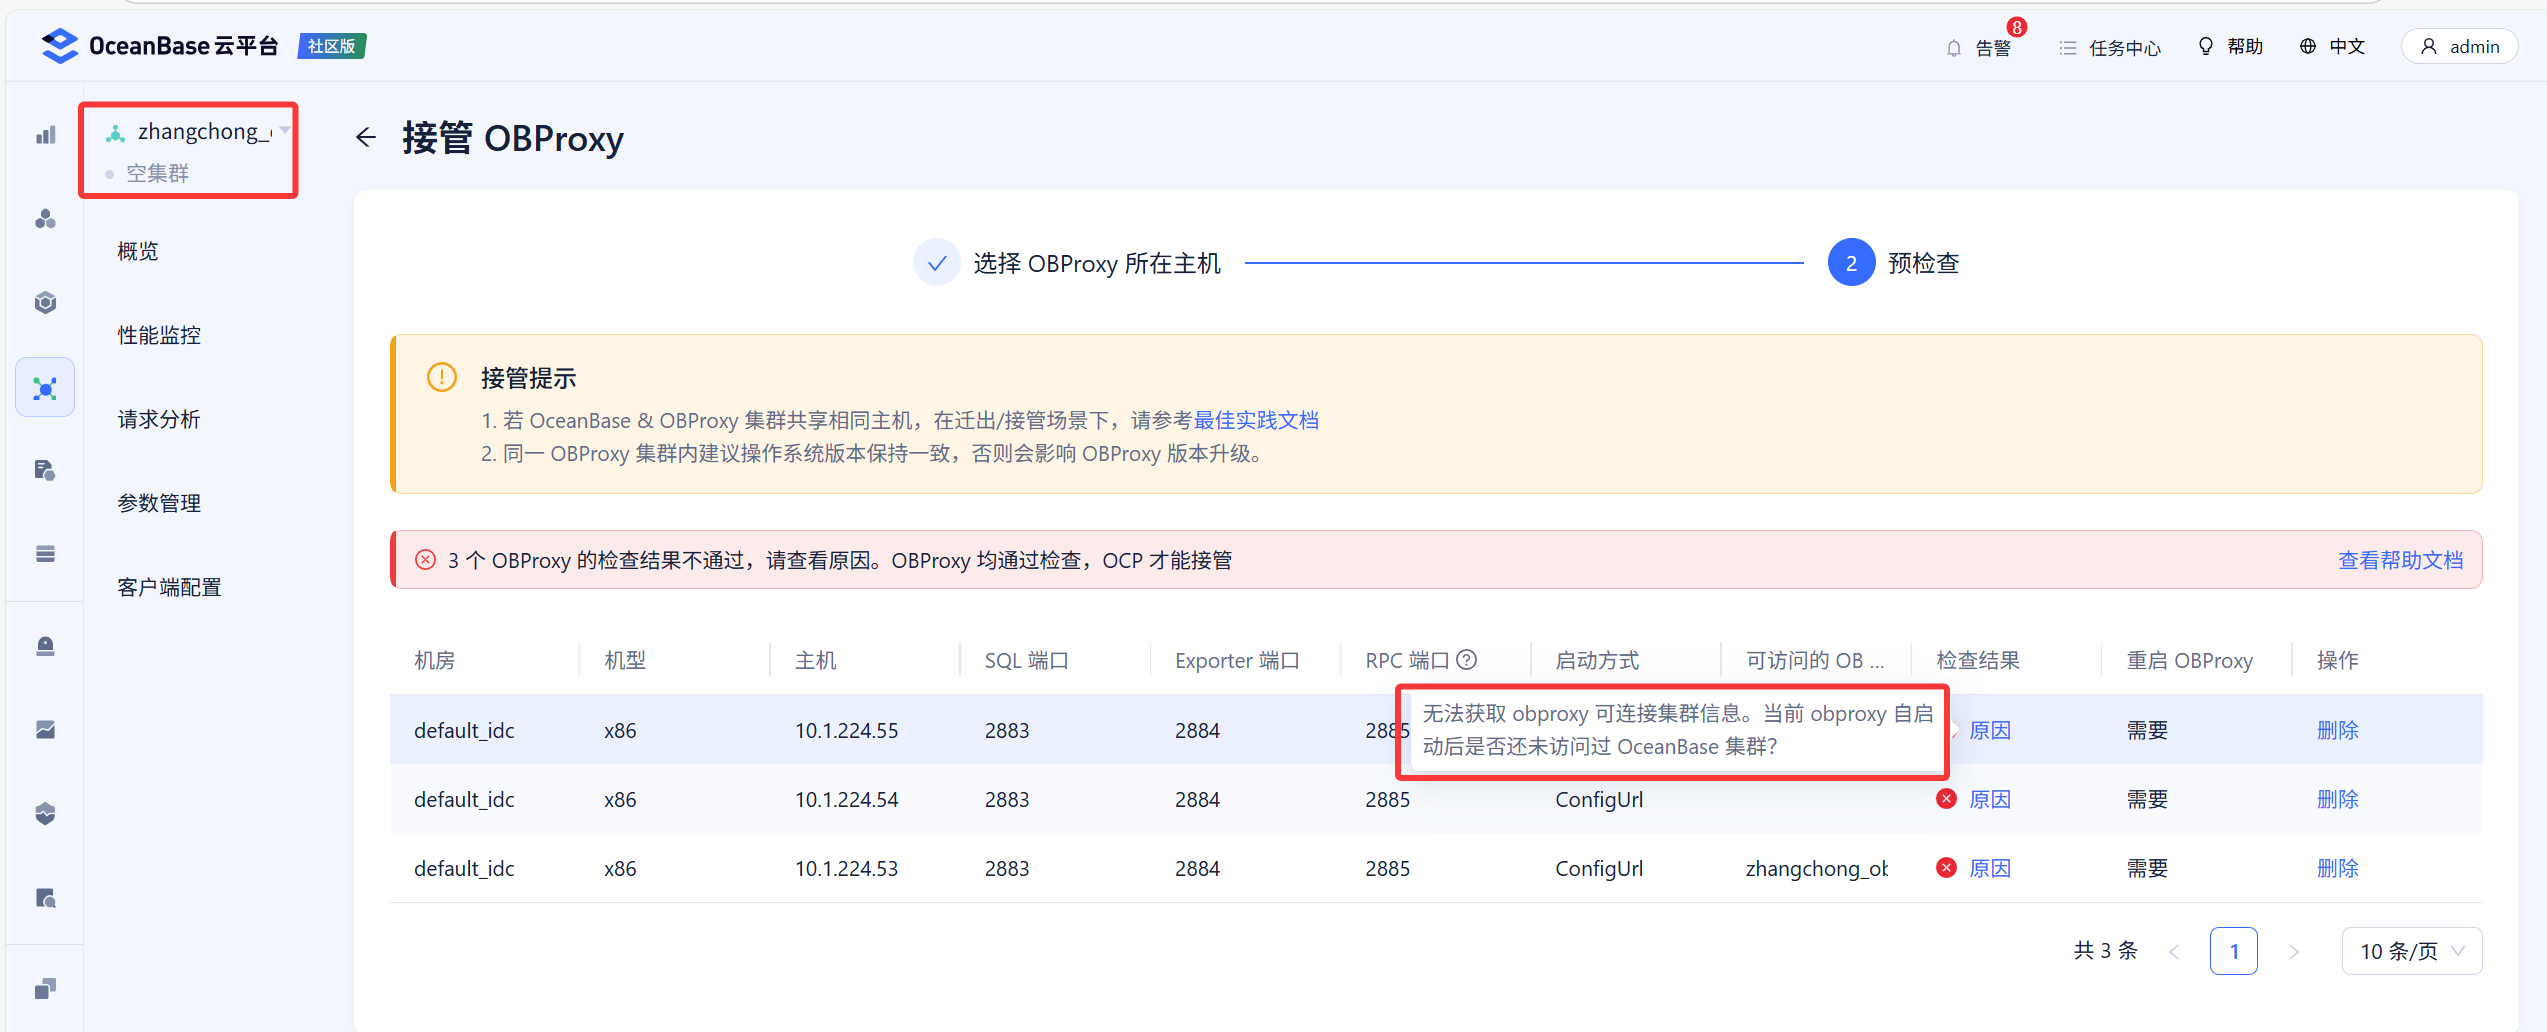Image resolution: width=2547 pixels, height=1032 pixels.
Task: Go to 性能监控 menu item
Action: point(159,335)
